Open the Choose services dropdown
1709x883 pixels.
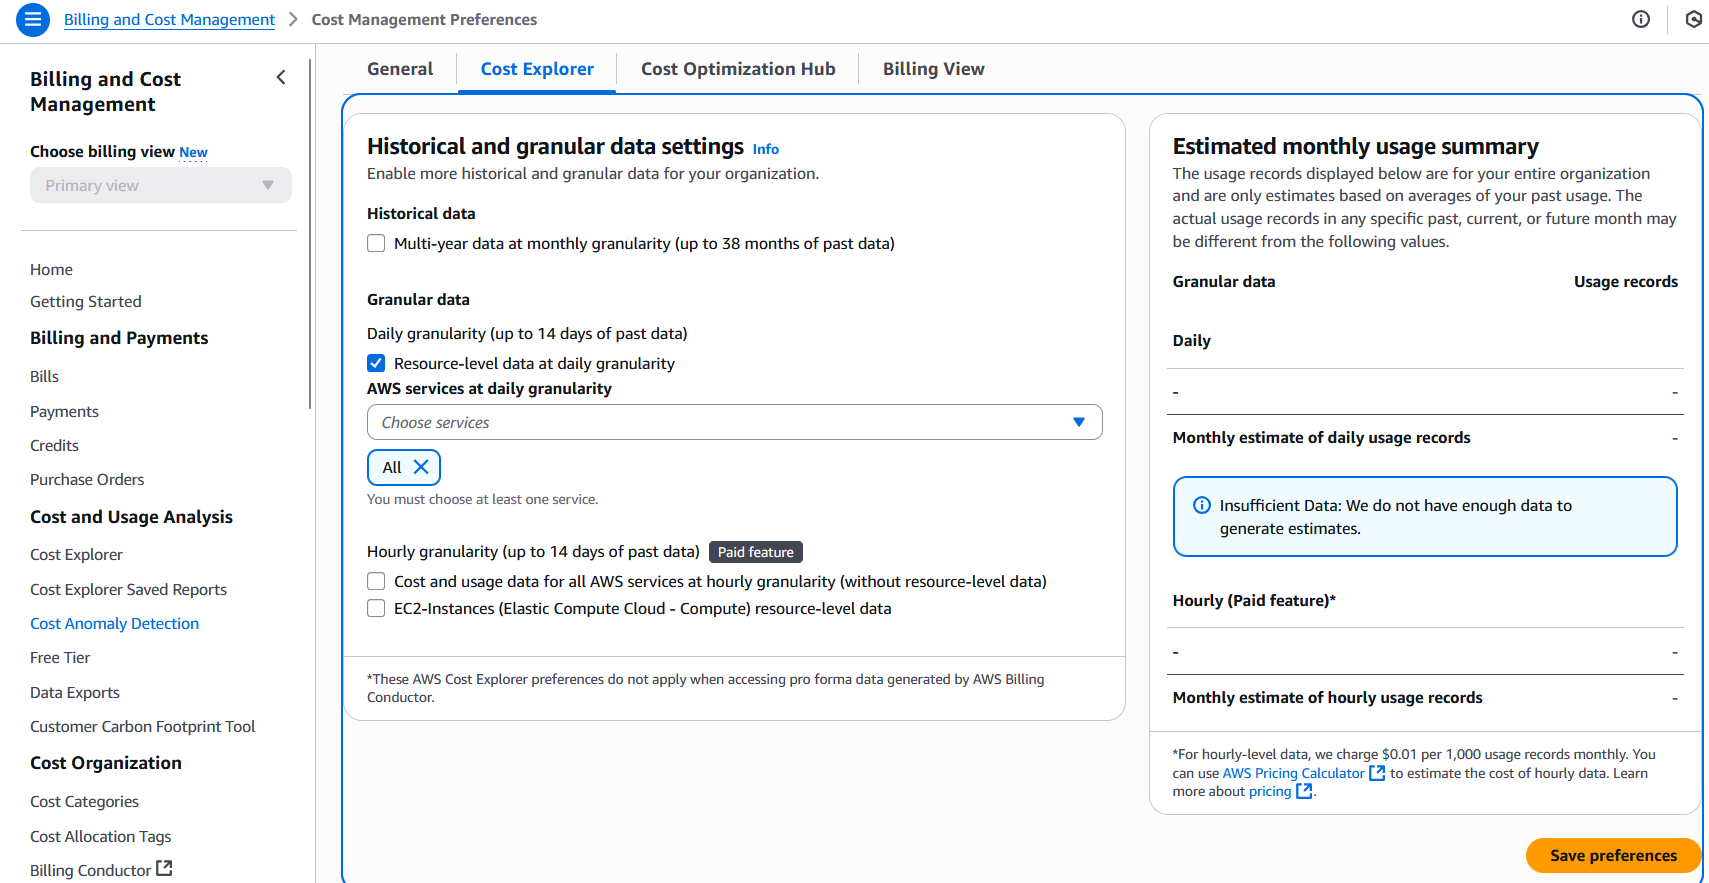(x=735, y=422)
